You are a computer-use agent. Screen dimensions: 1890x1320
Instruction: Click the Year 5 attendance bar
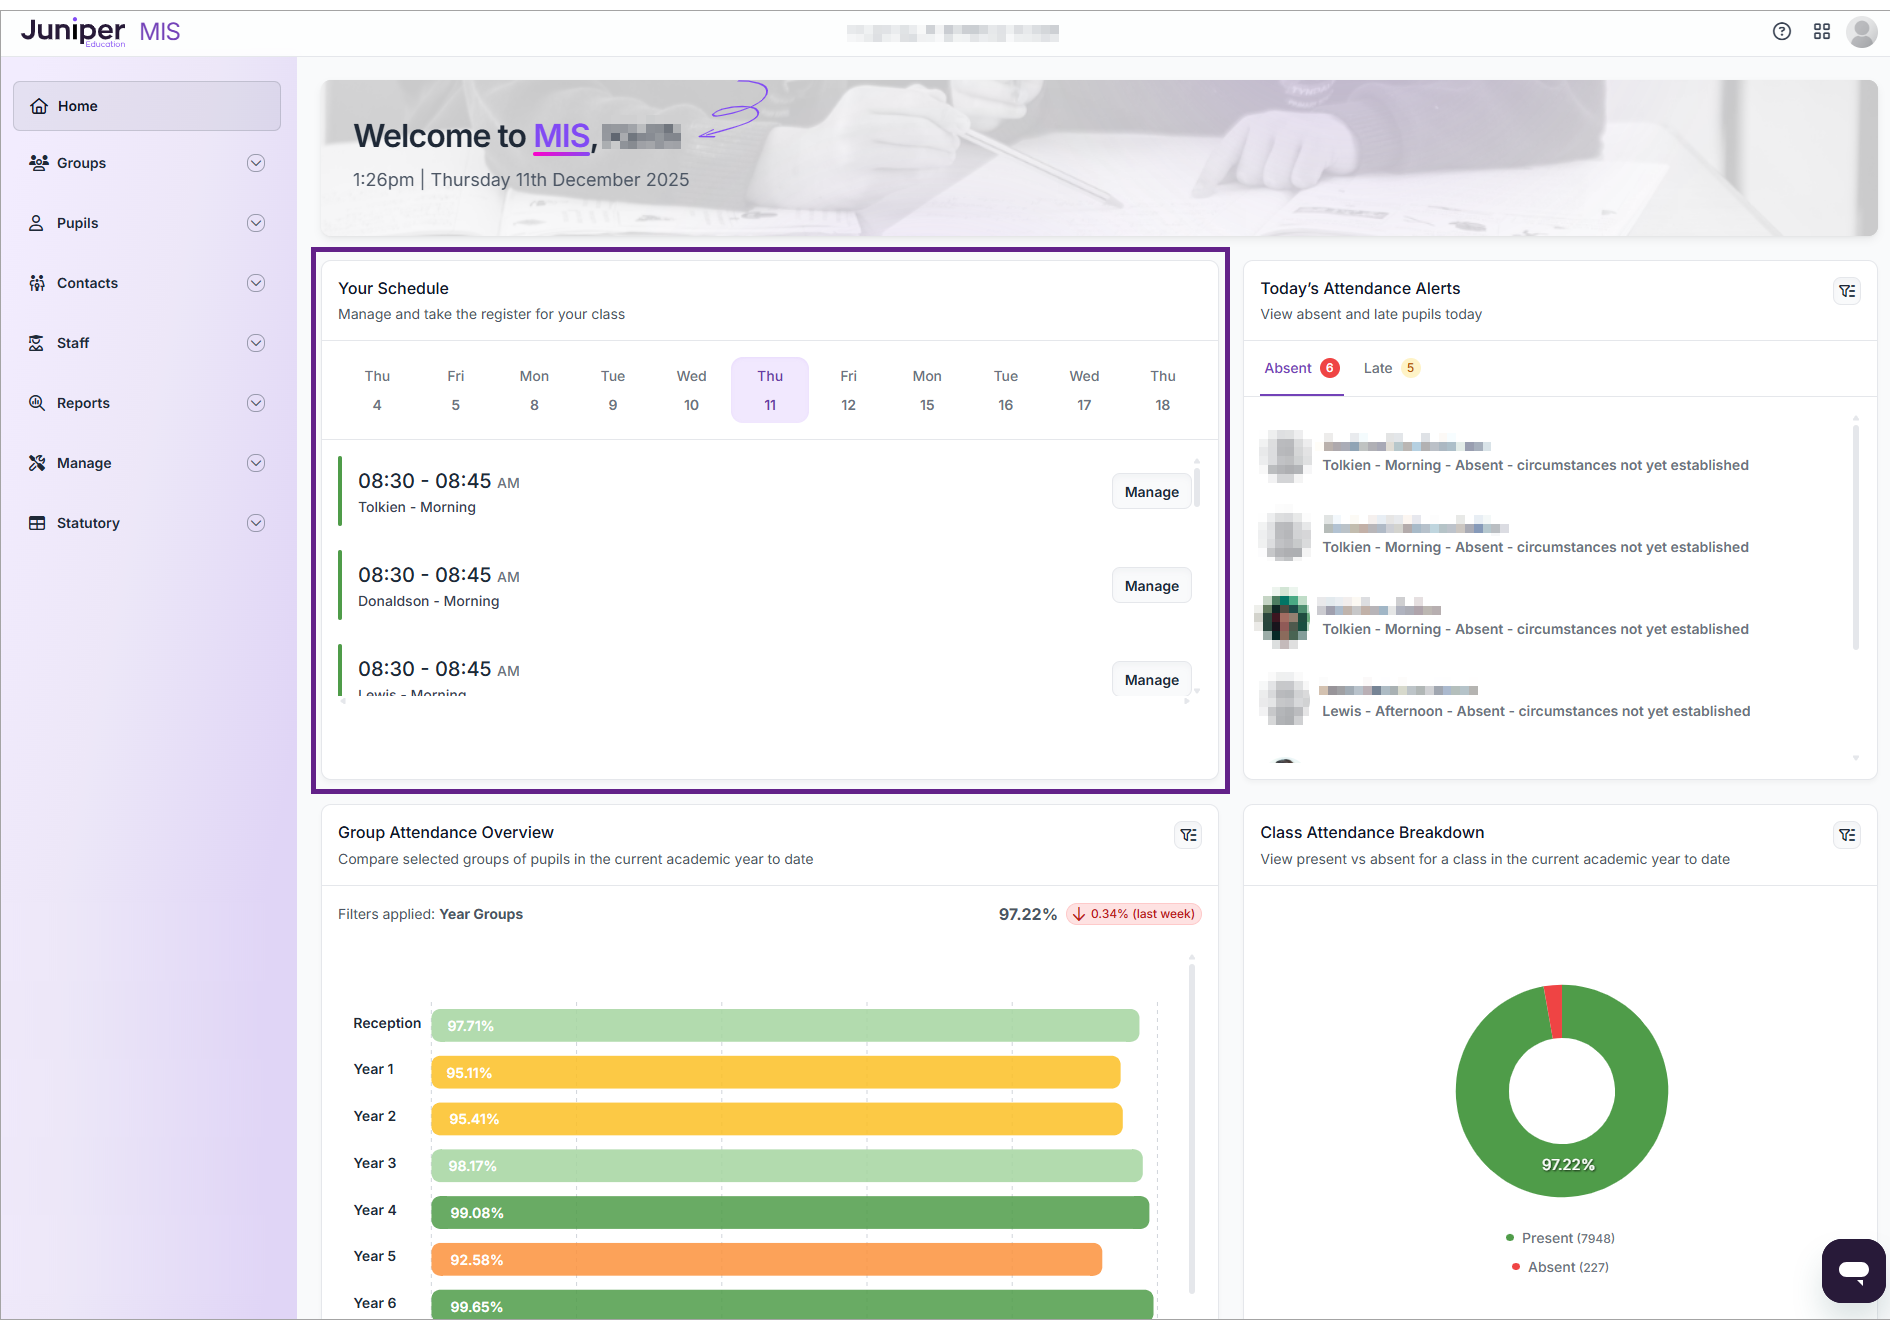(766, 1260)
